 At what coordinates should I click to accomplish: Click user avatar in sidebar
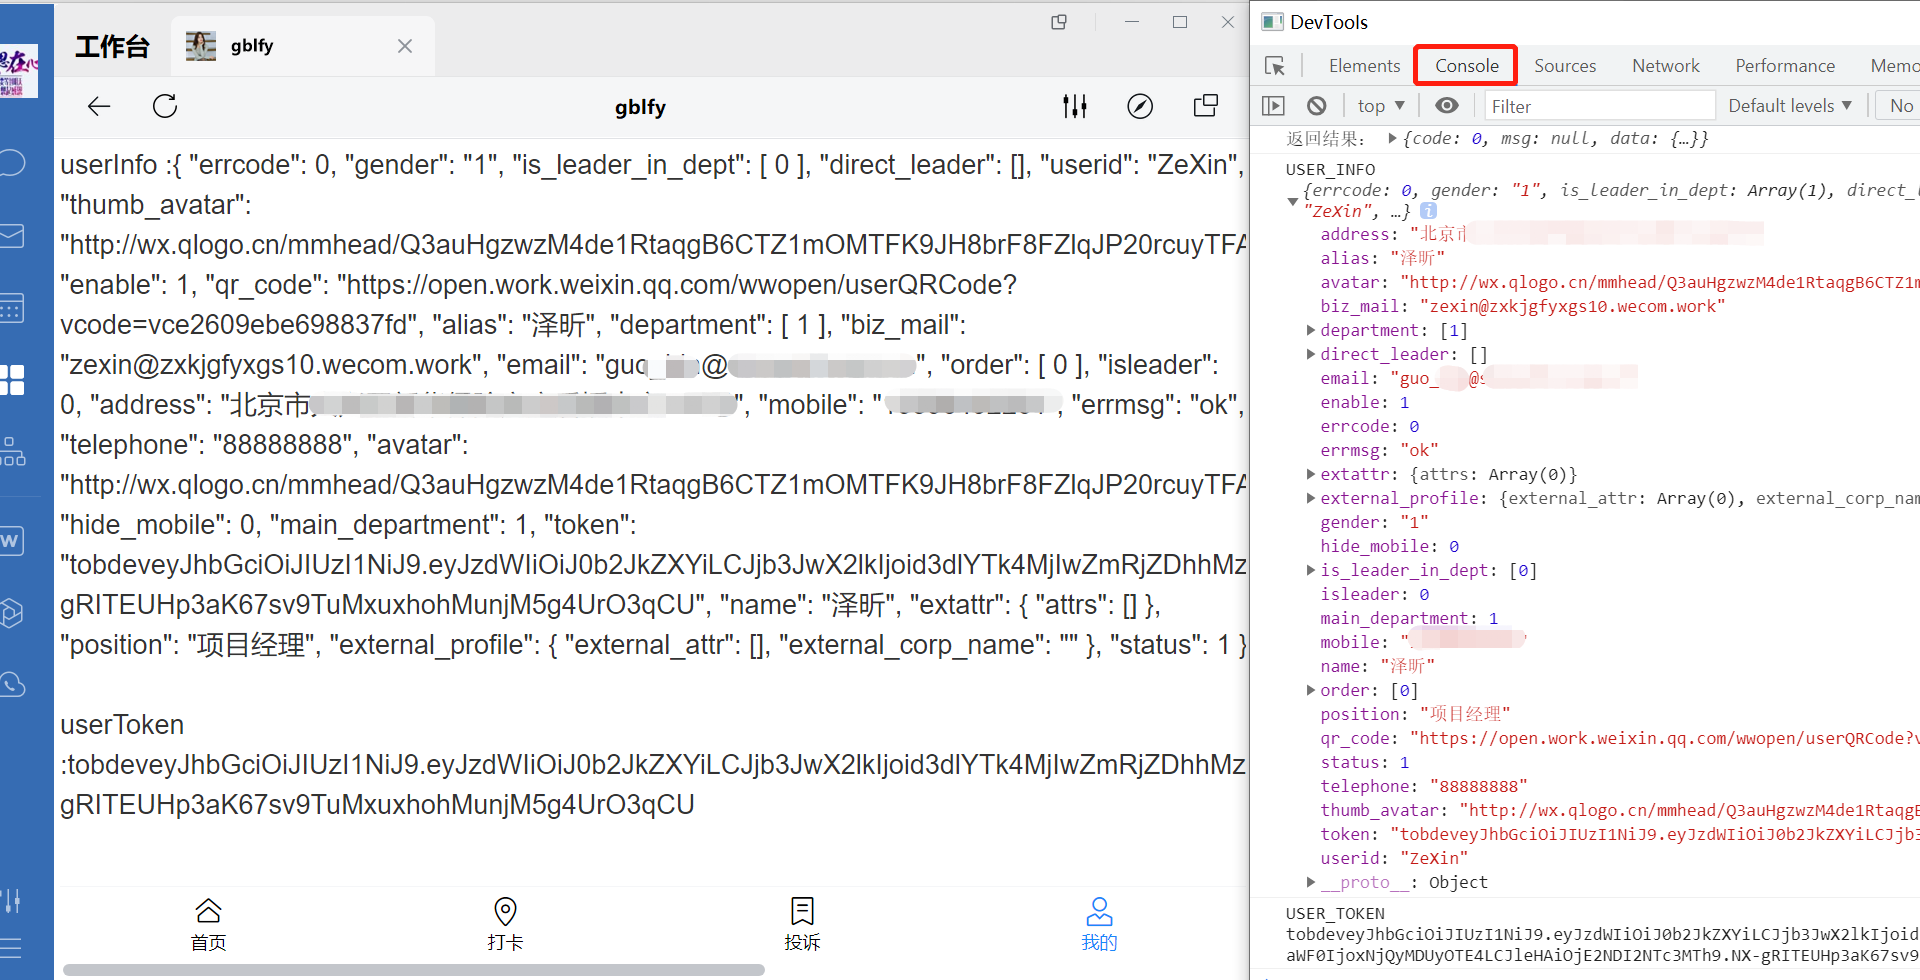tap(19, 71)
